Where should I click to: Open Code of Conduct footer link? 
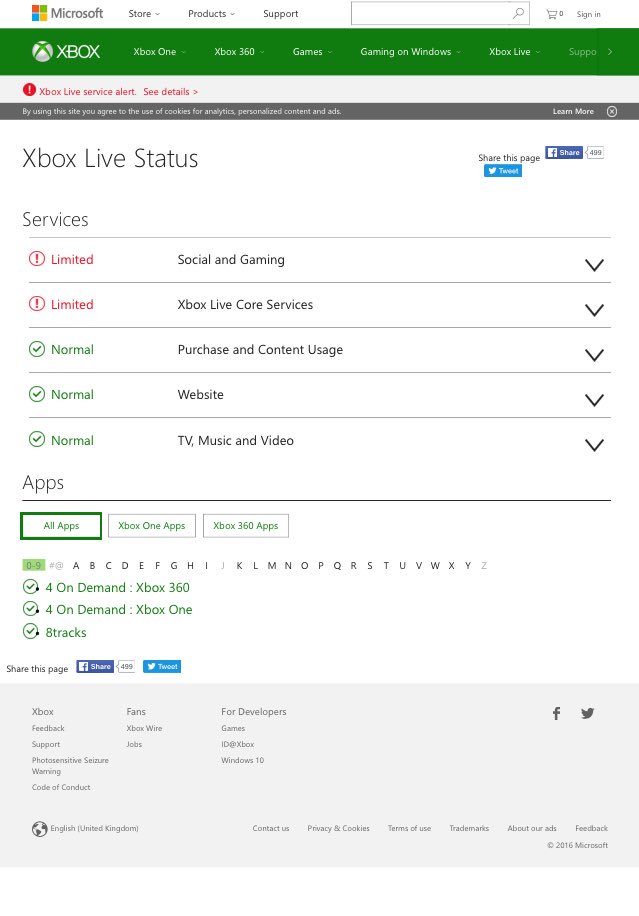(x=61, y=787)
